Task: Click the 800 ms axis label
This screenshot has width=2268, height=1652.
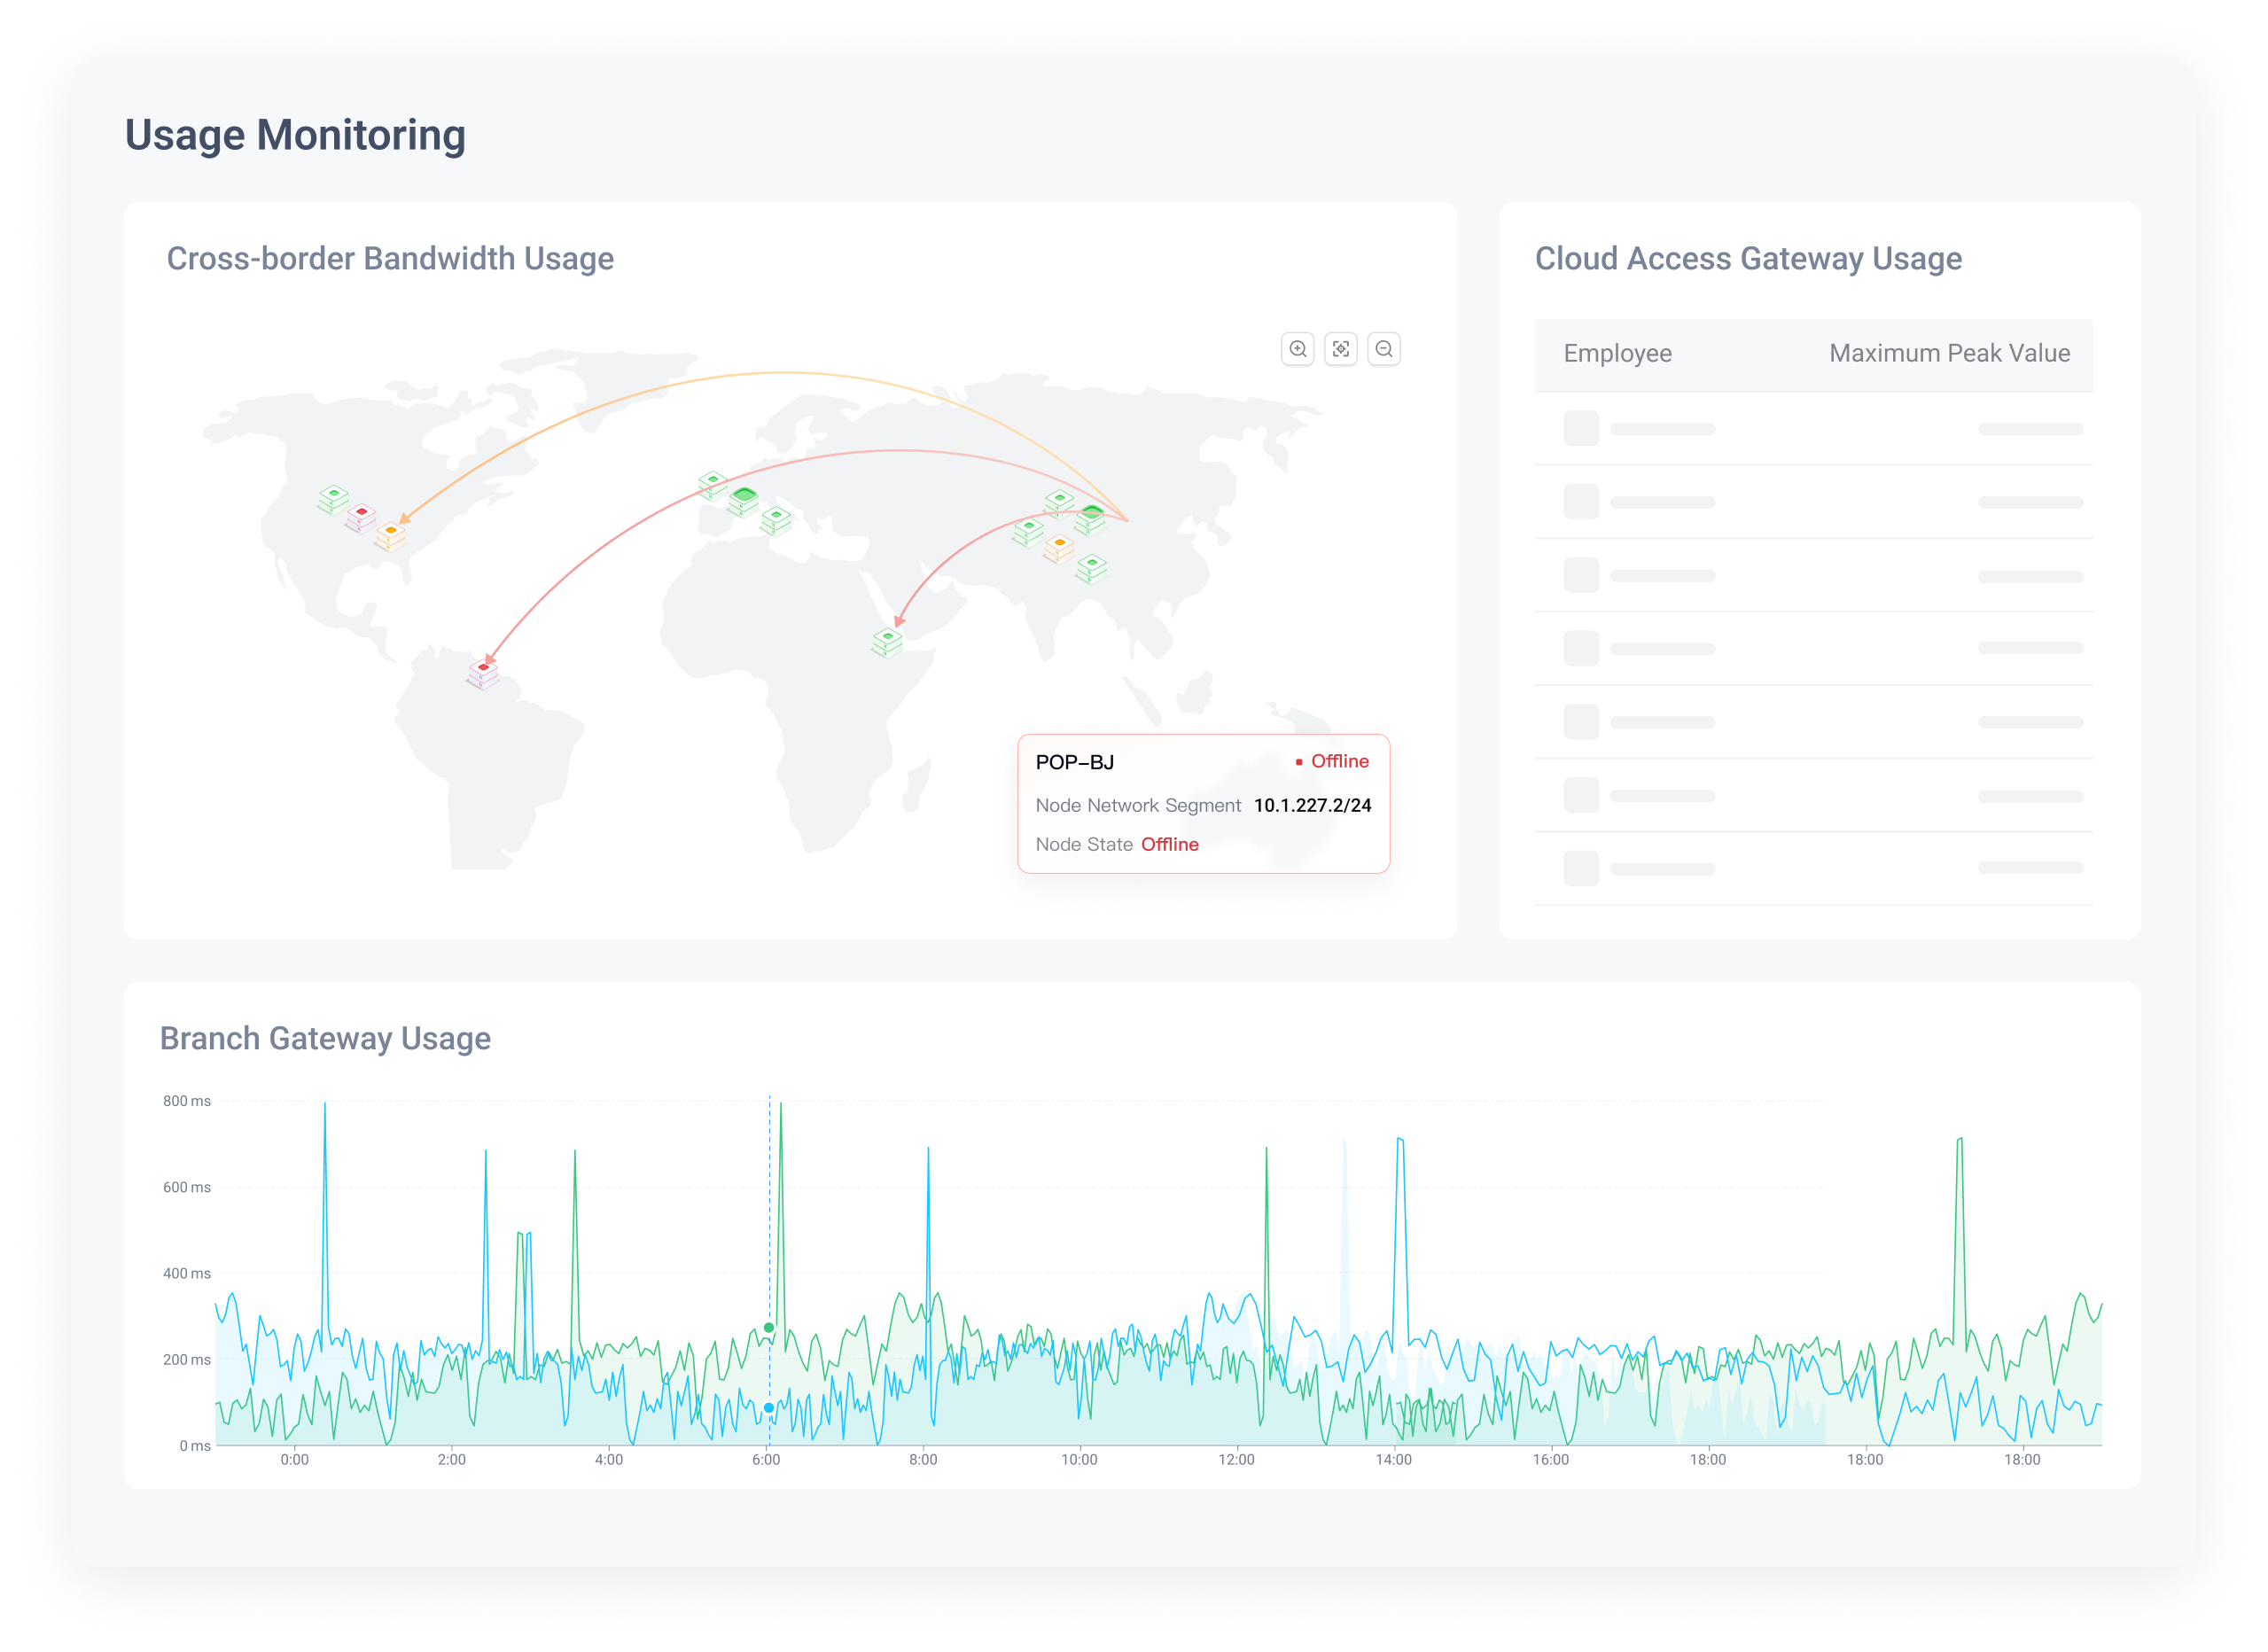Action: (187, 1101)
